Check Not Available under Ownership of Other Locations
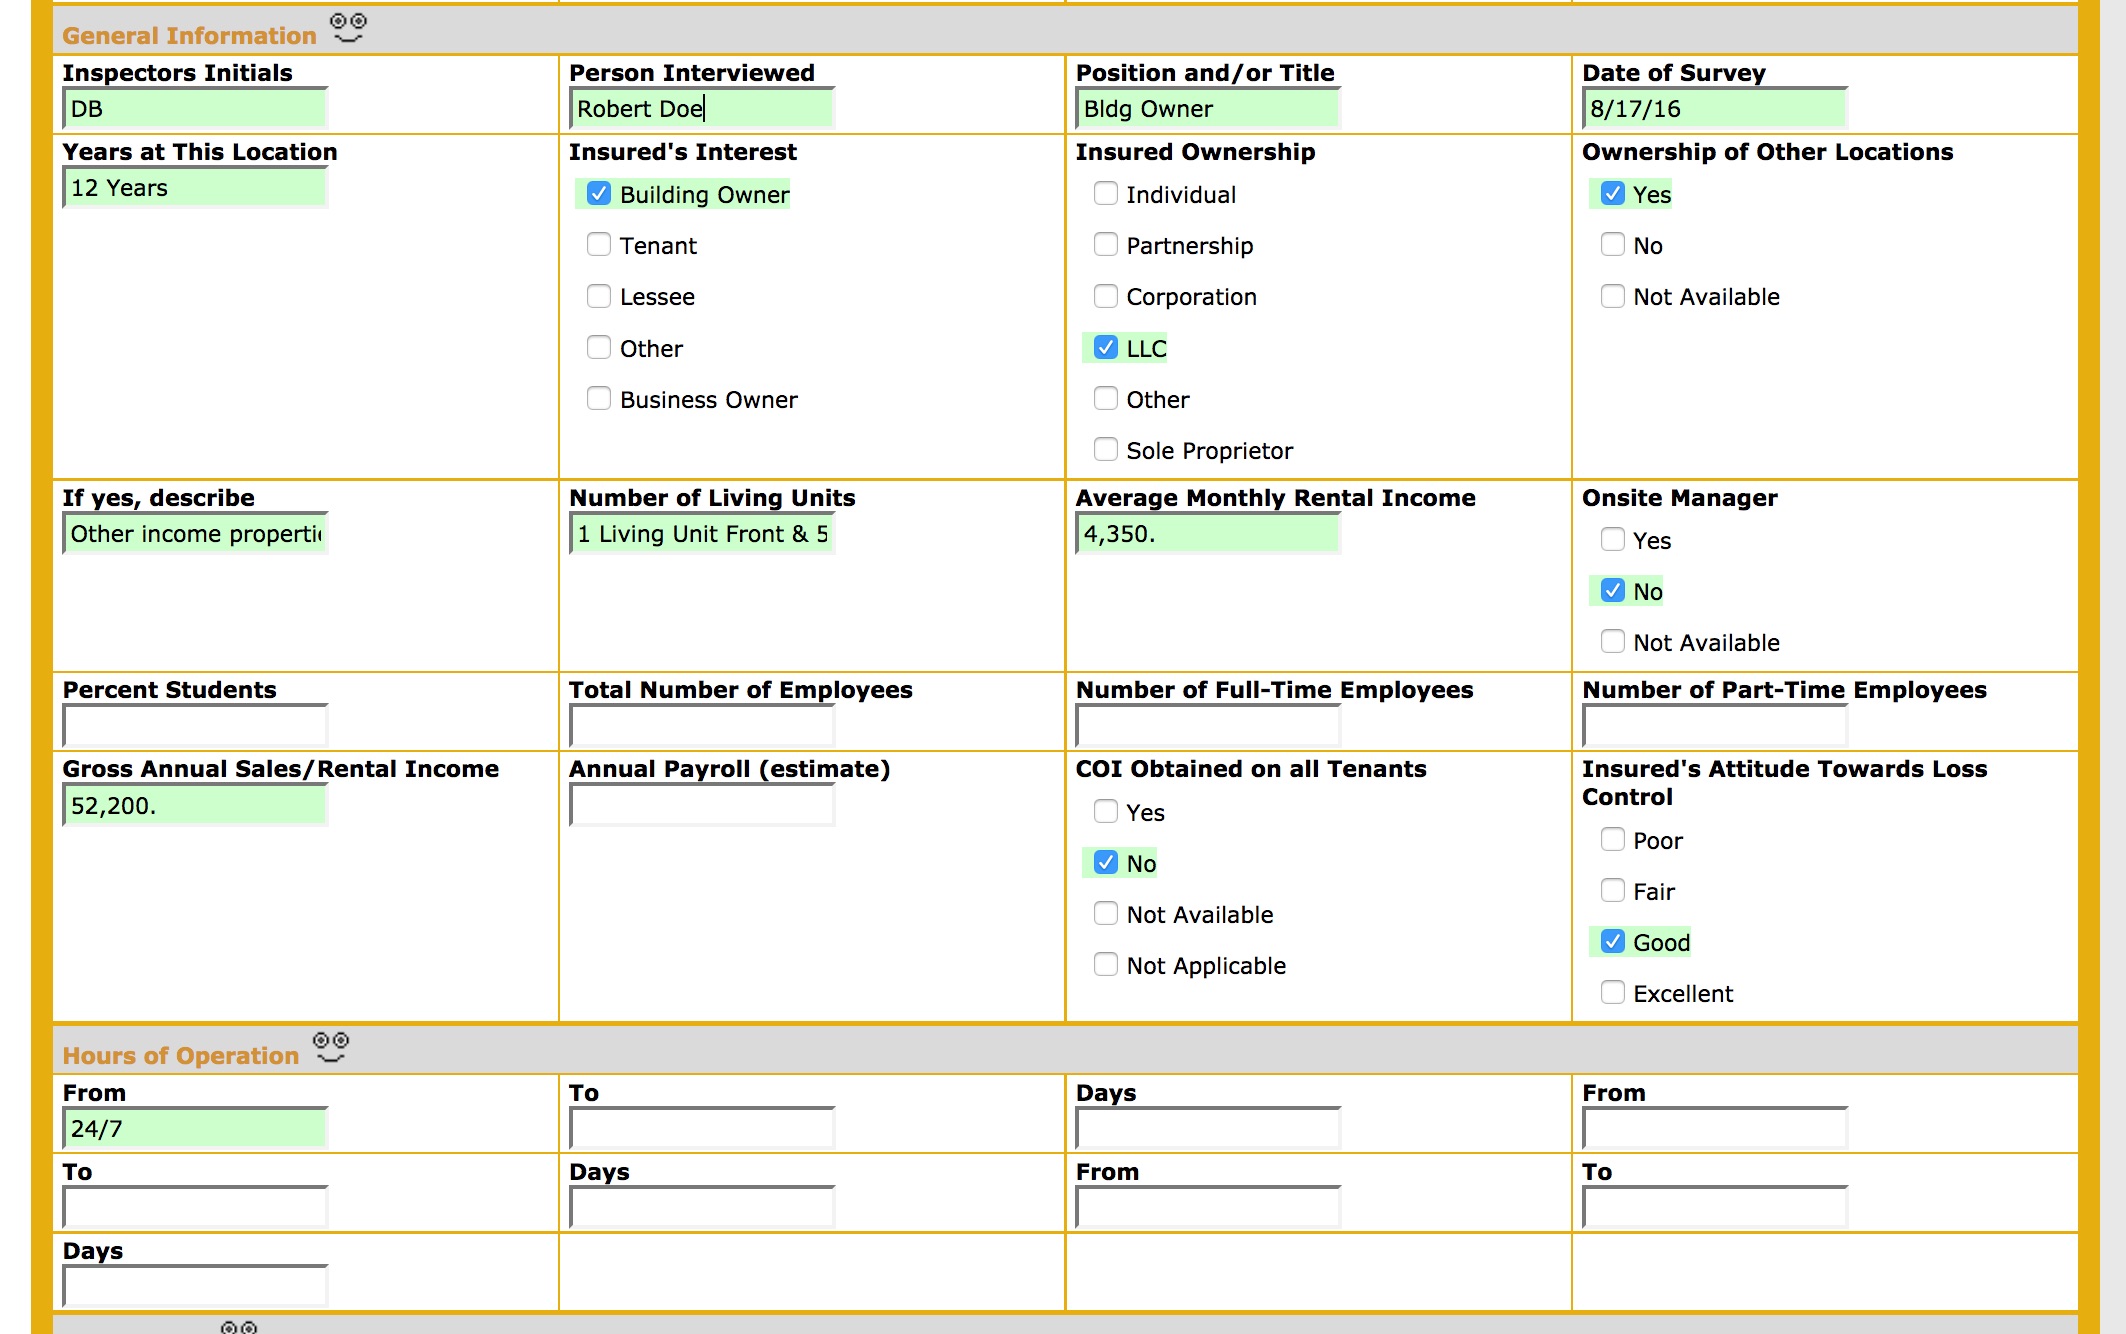Screen dimensions: 2126x1334 pyautogui.click(x=1612, y=296)
